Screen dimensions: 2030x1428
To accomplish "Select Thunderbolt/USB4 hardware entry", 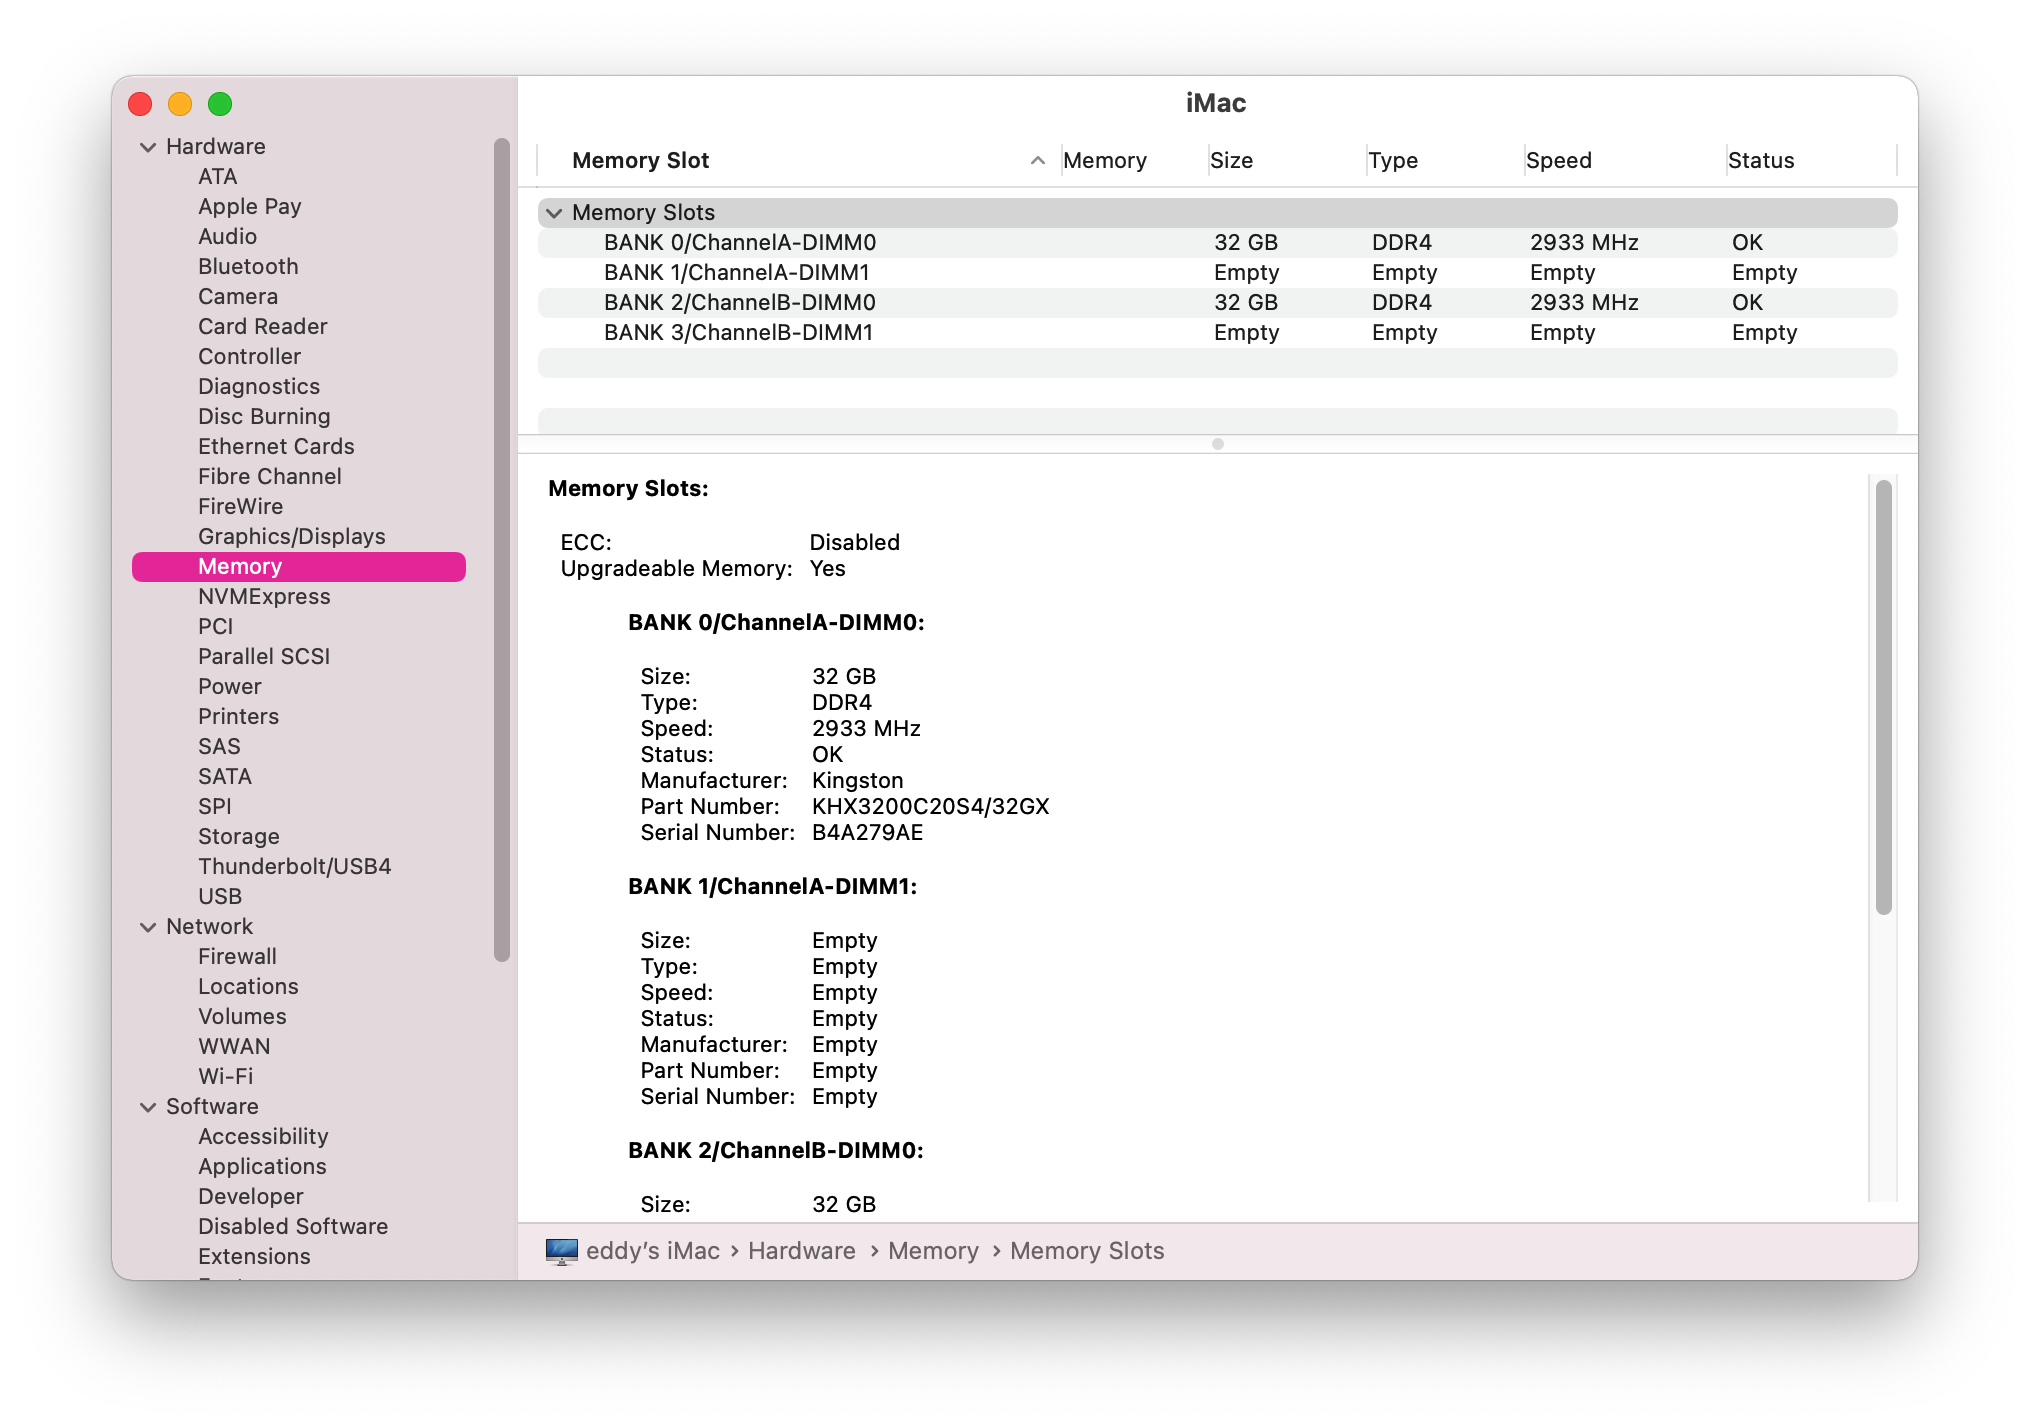I will click(294, 867).
